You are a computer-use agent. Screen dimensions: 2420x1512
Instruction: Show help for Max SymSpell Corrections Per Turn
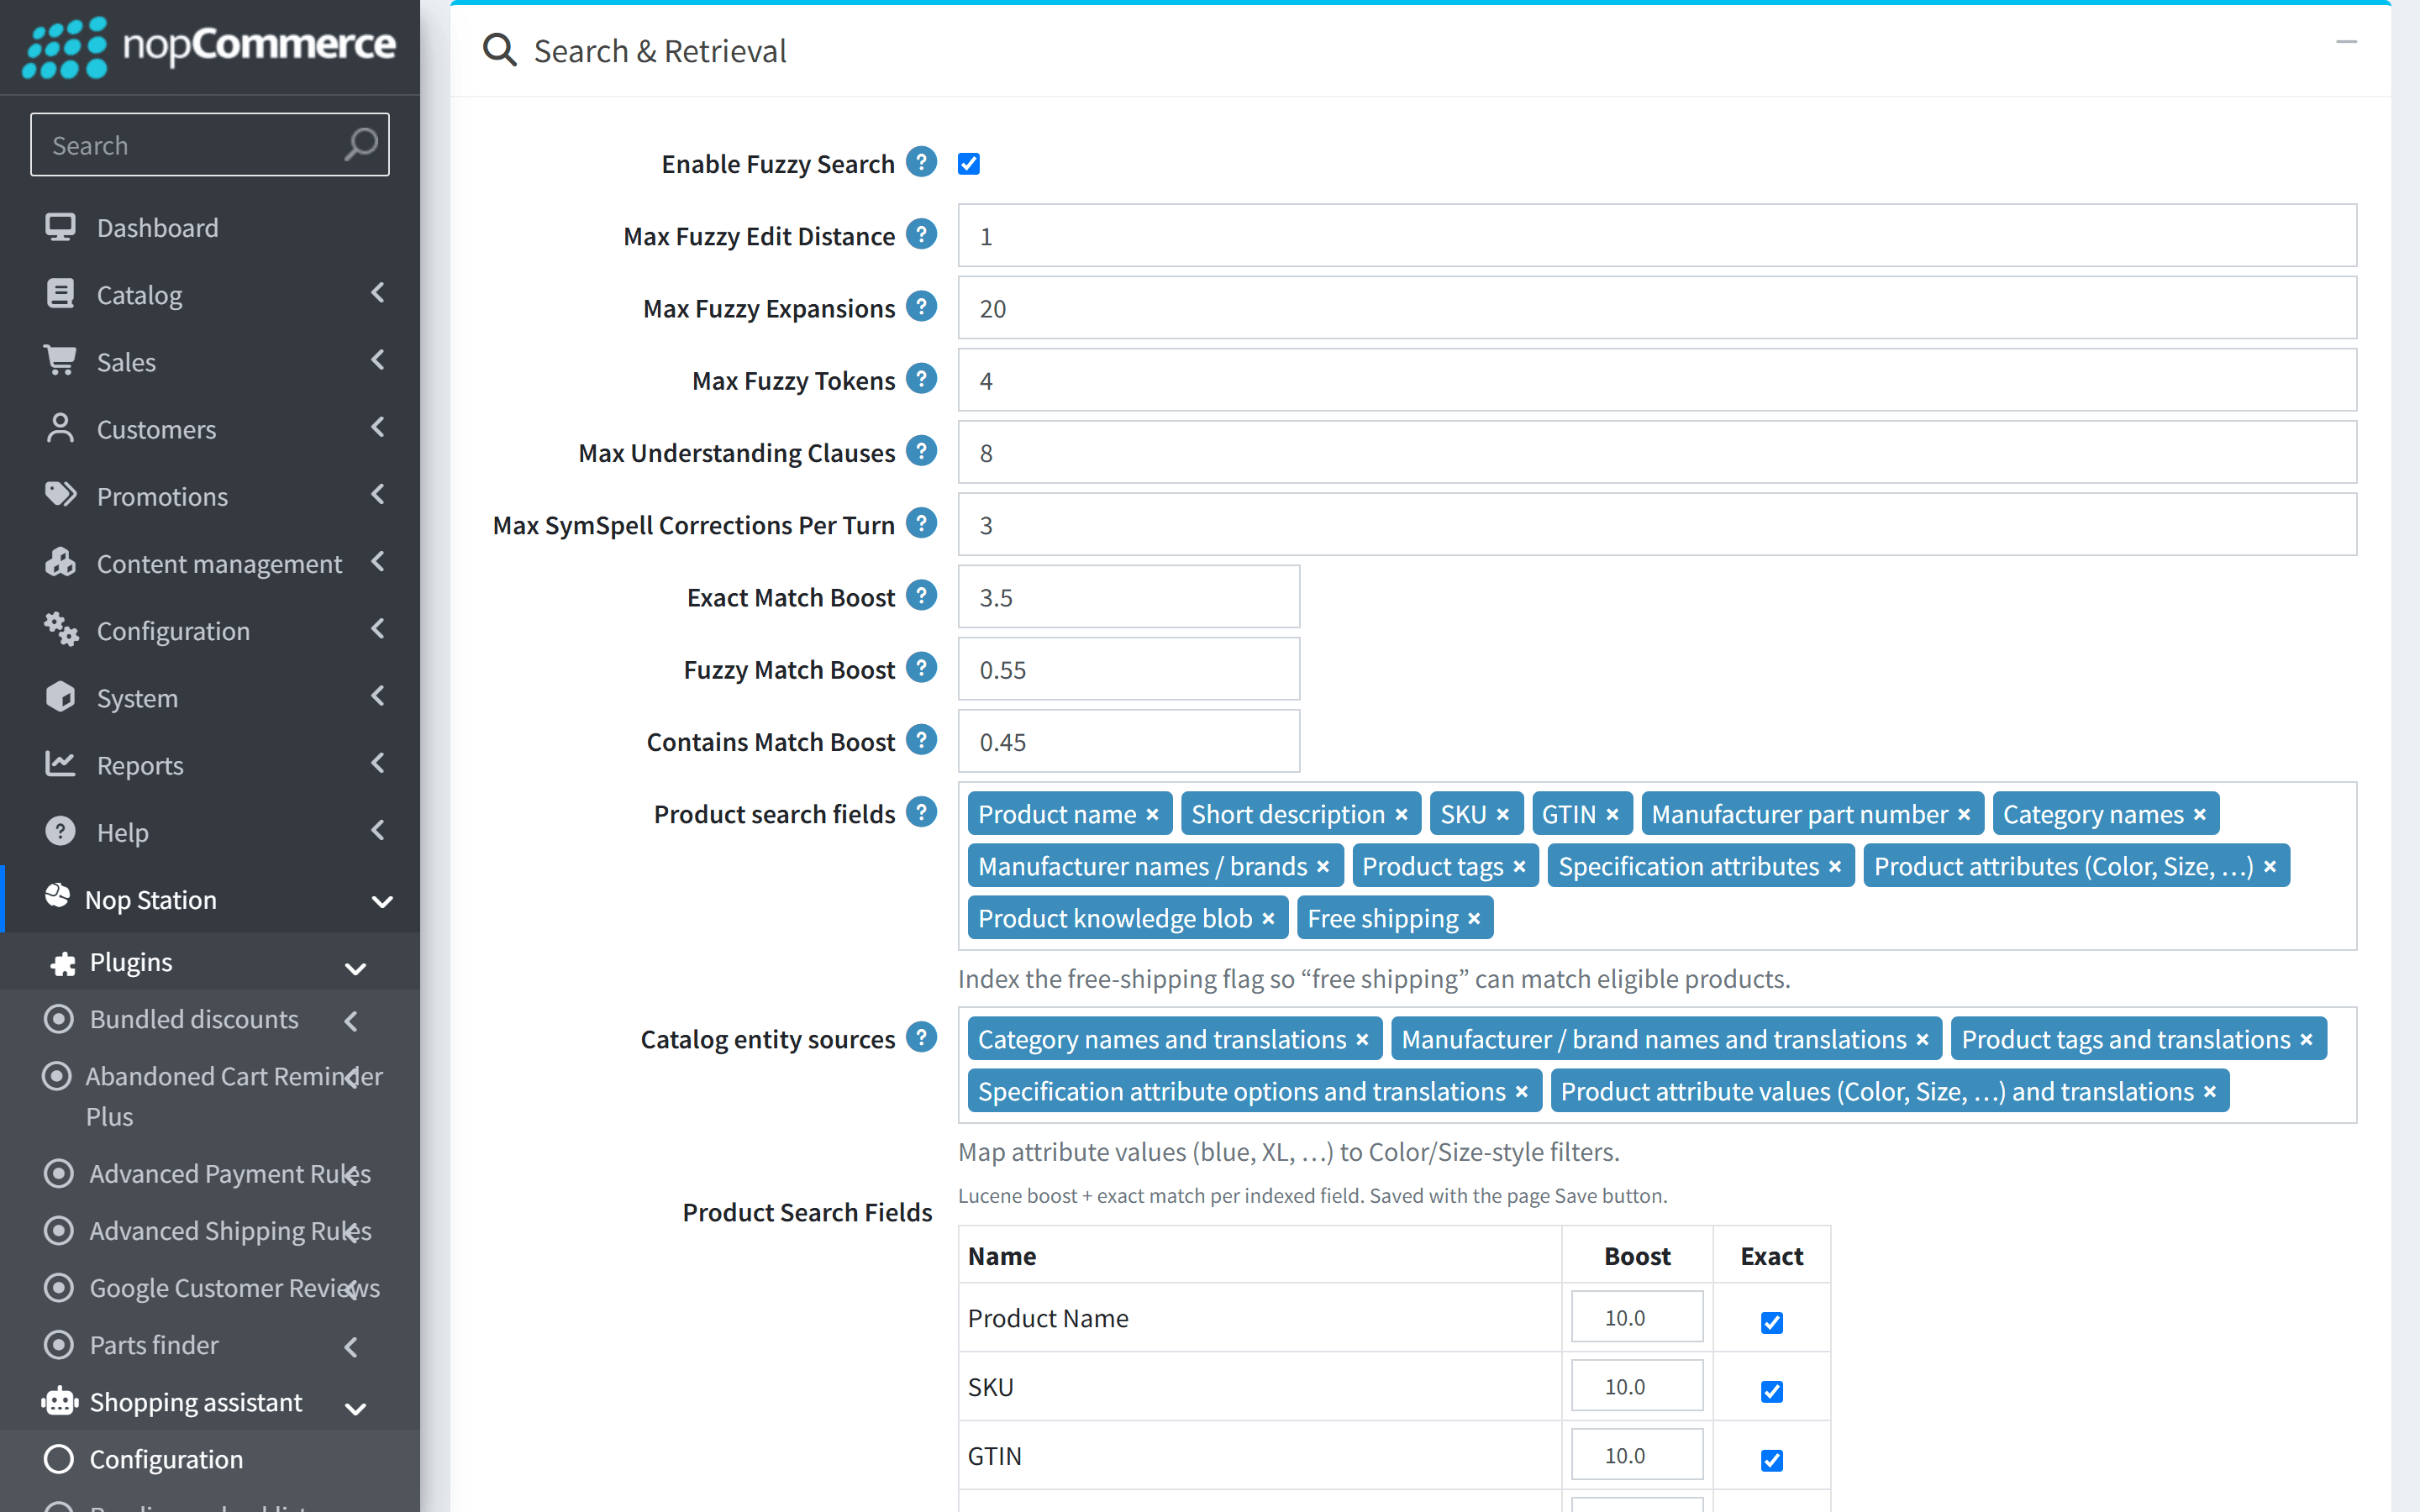click(921, 523)
